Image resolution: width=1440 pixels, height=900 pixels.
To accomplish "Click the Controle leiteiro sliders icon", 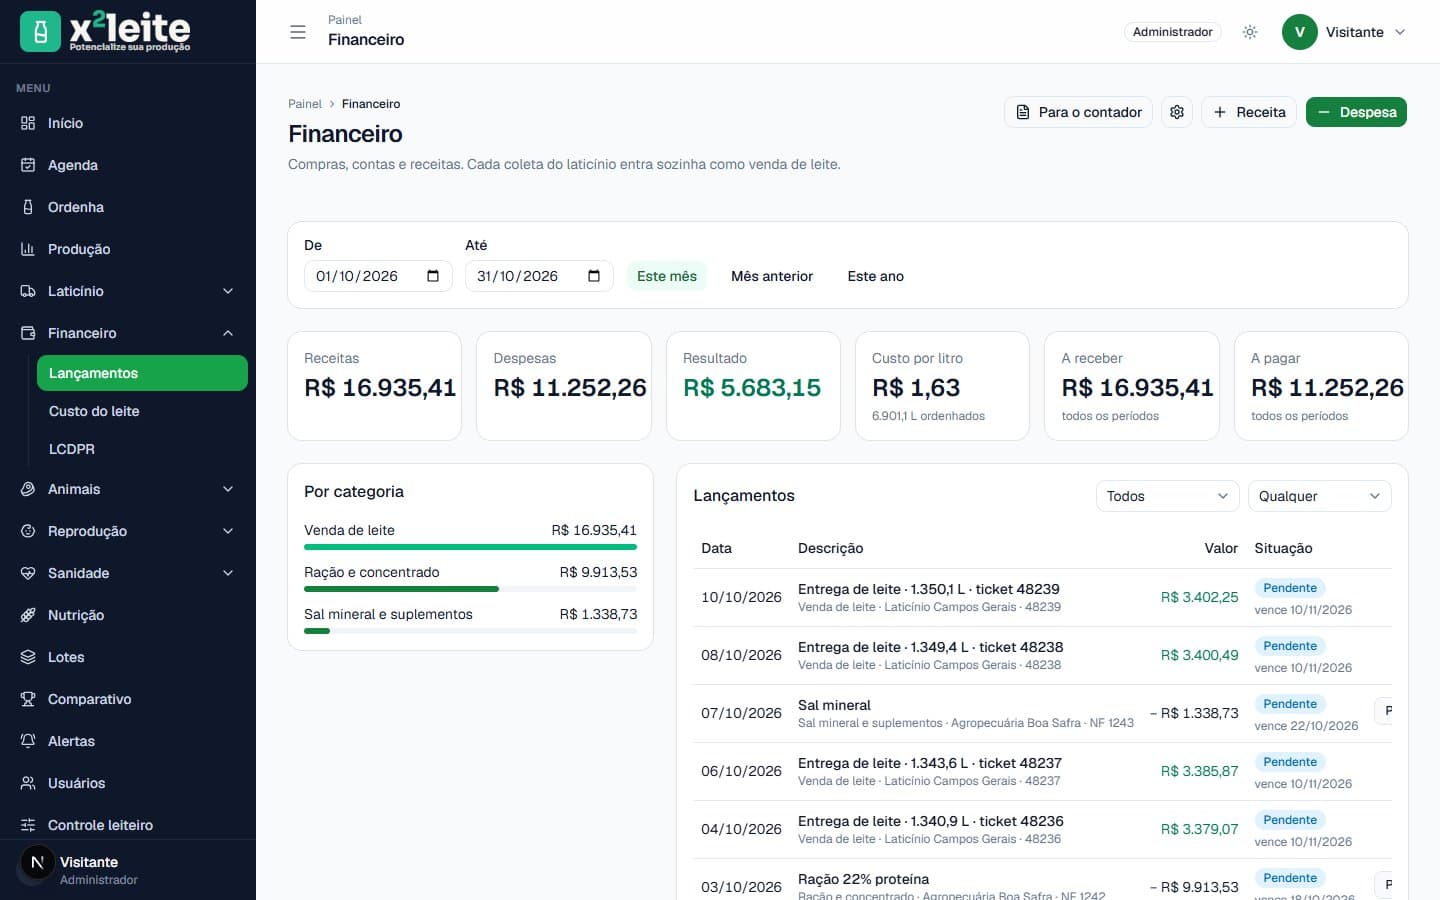I will 28,825.
